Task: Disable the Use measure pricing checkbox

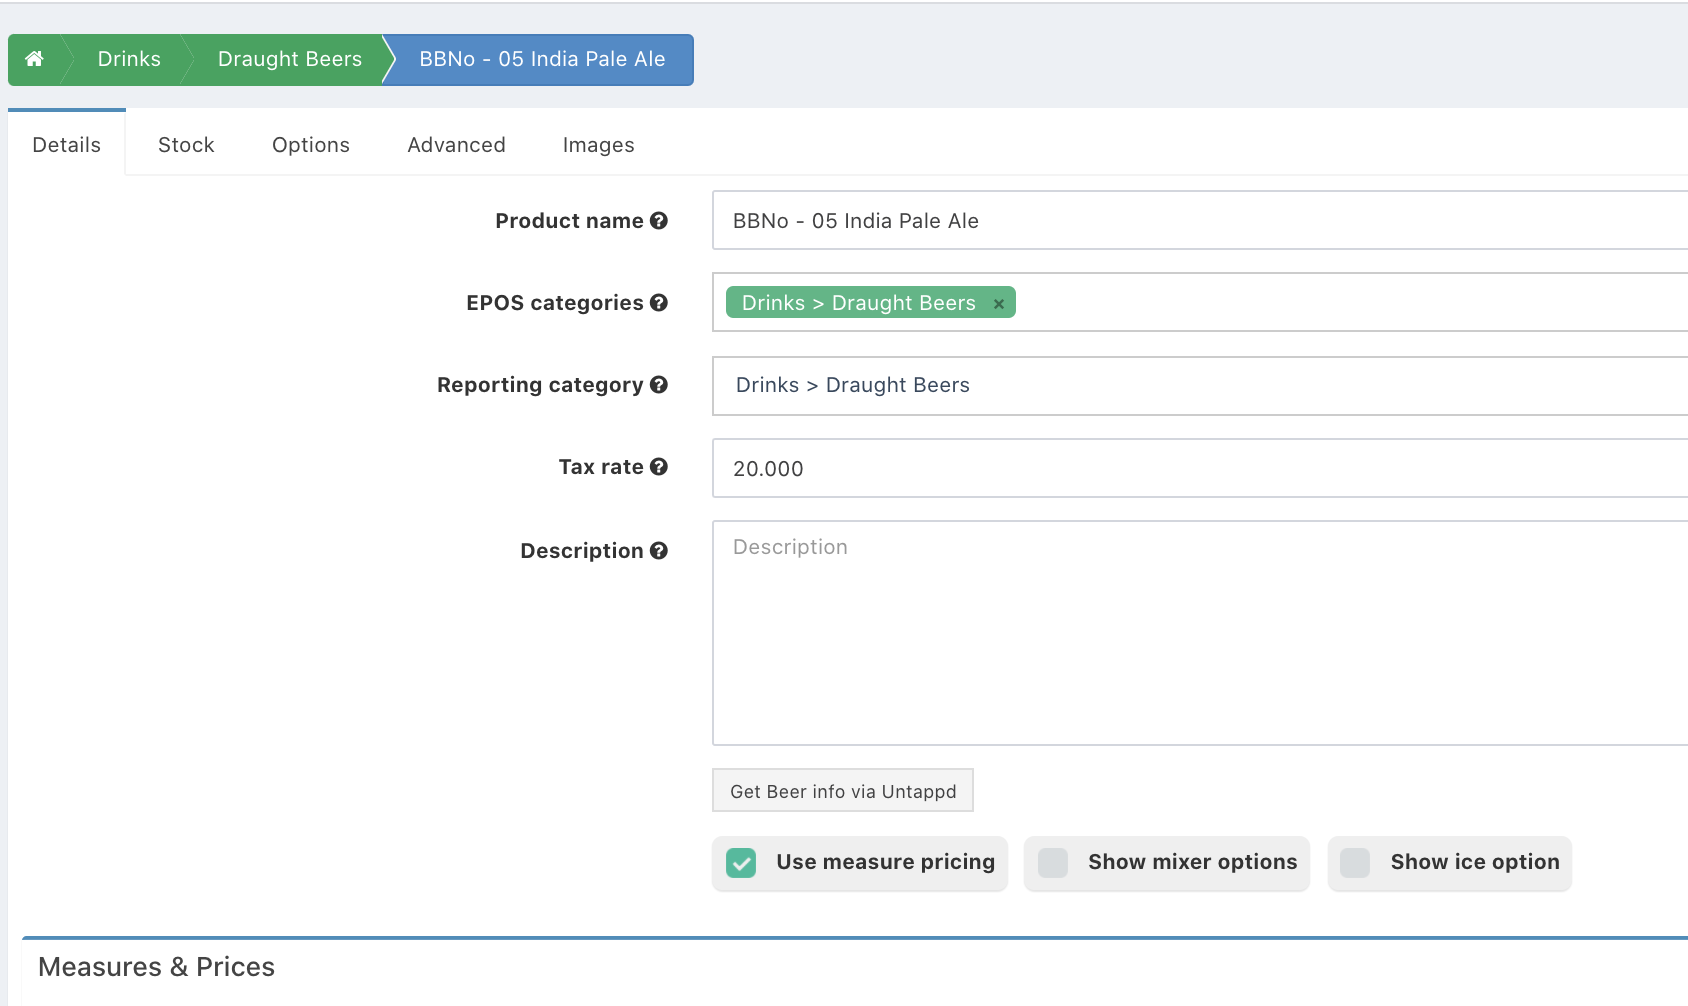Action: (741, 863)
